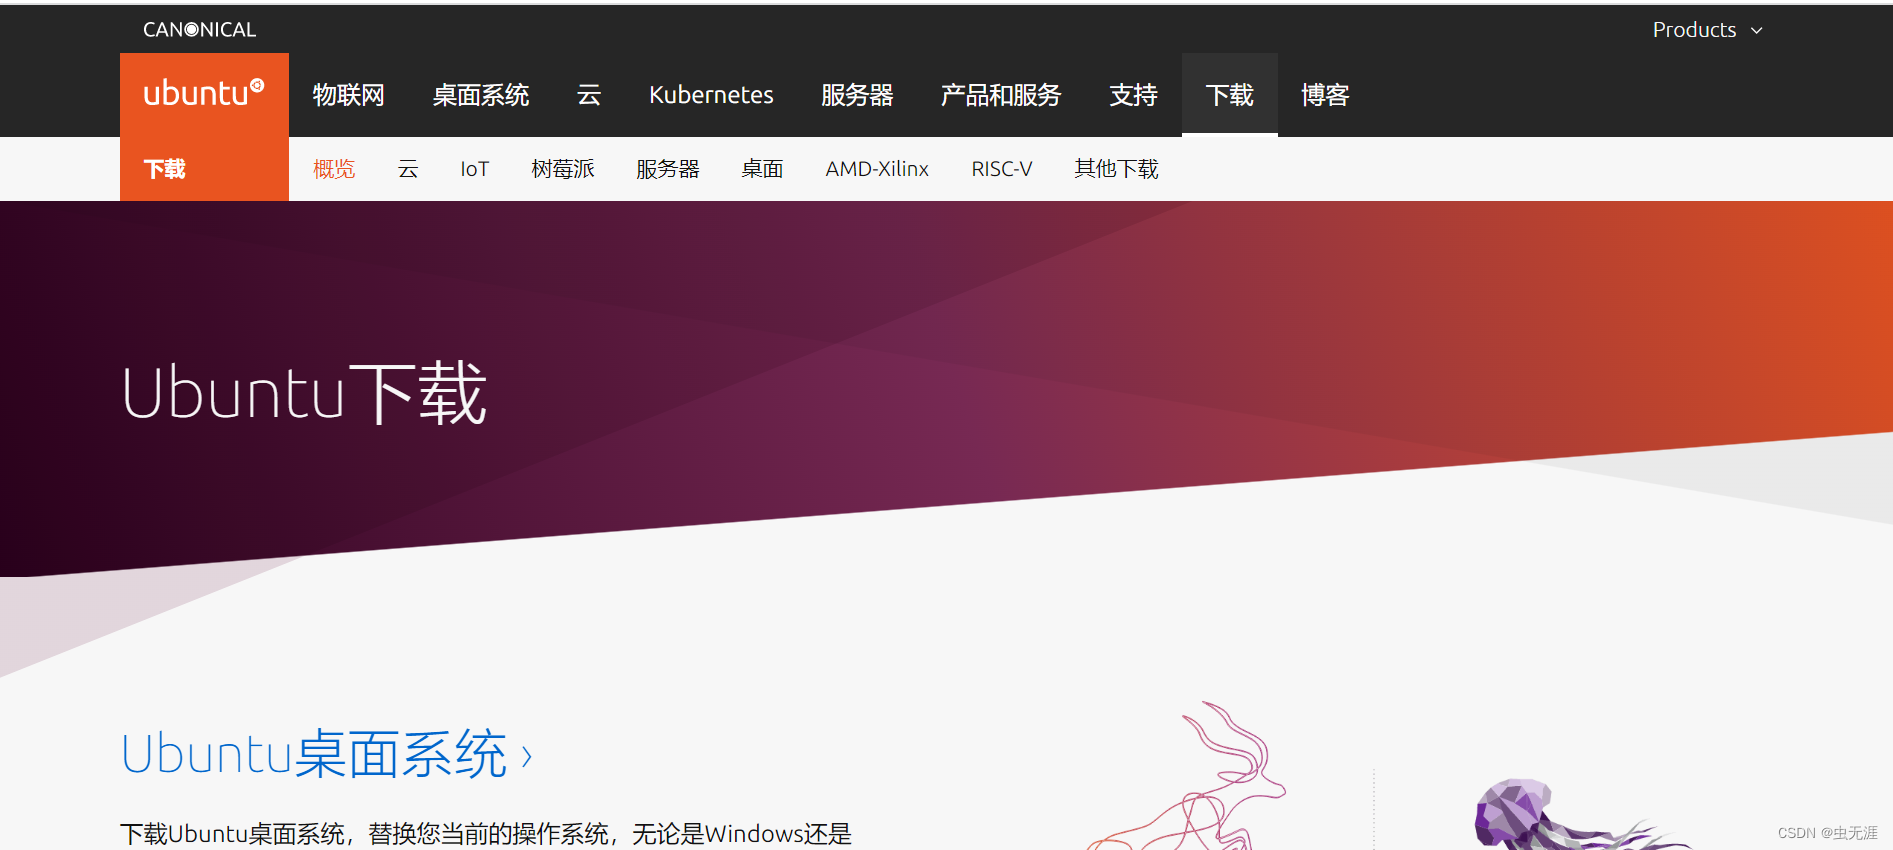Screen dimensions: 1893x850
Task: Open the 桌面 downloads tab
Action: click(762, 169)
